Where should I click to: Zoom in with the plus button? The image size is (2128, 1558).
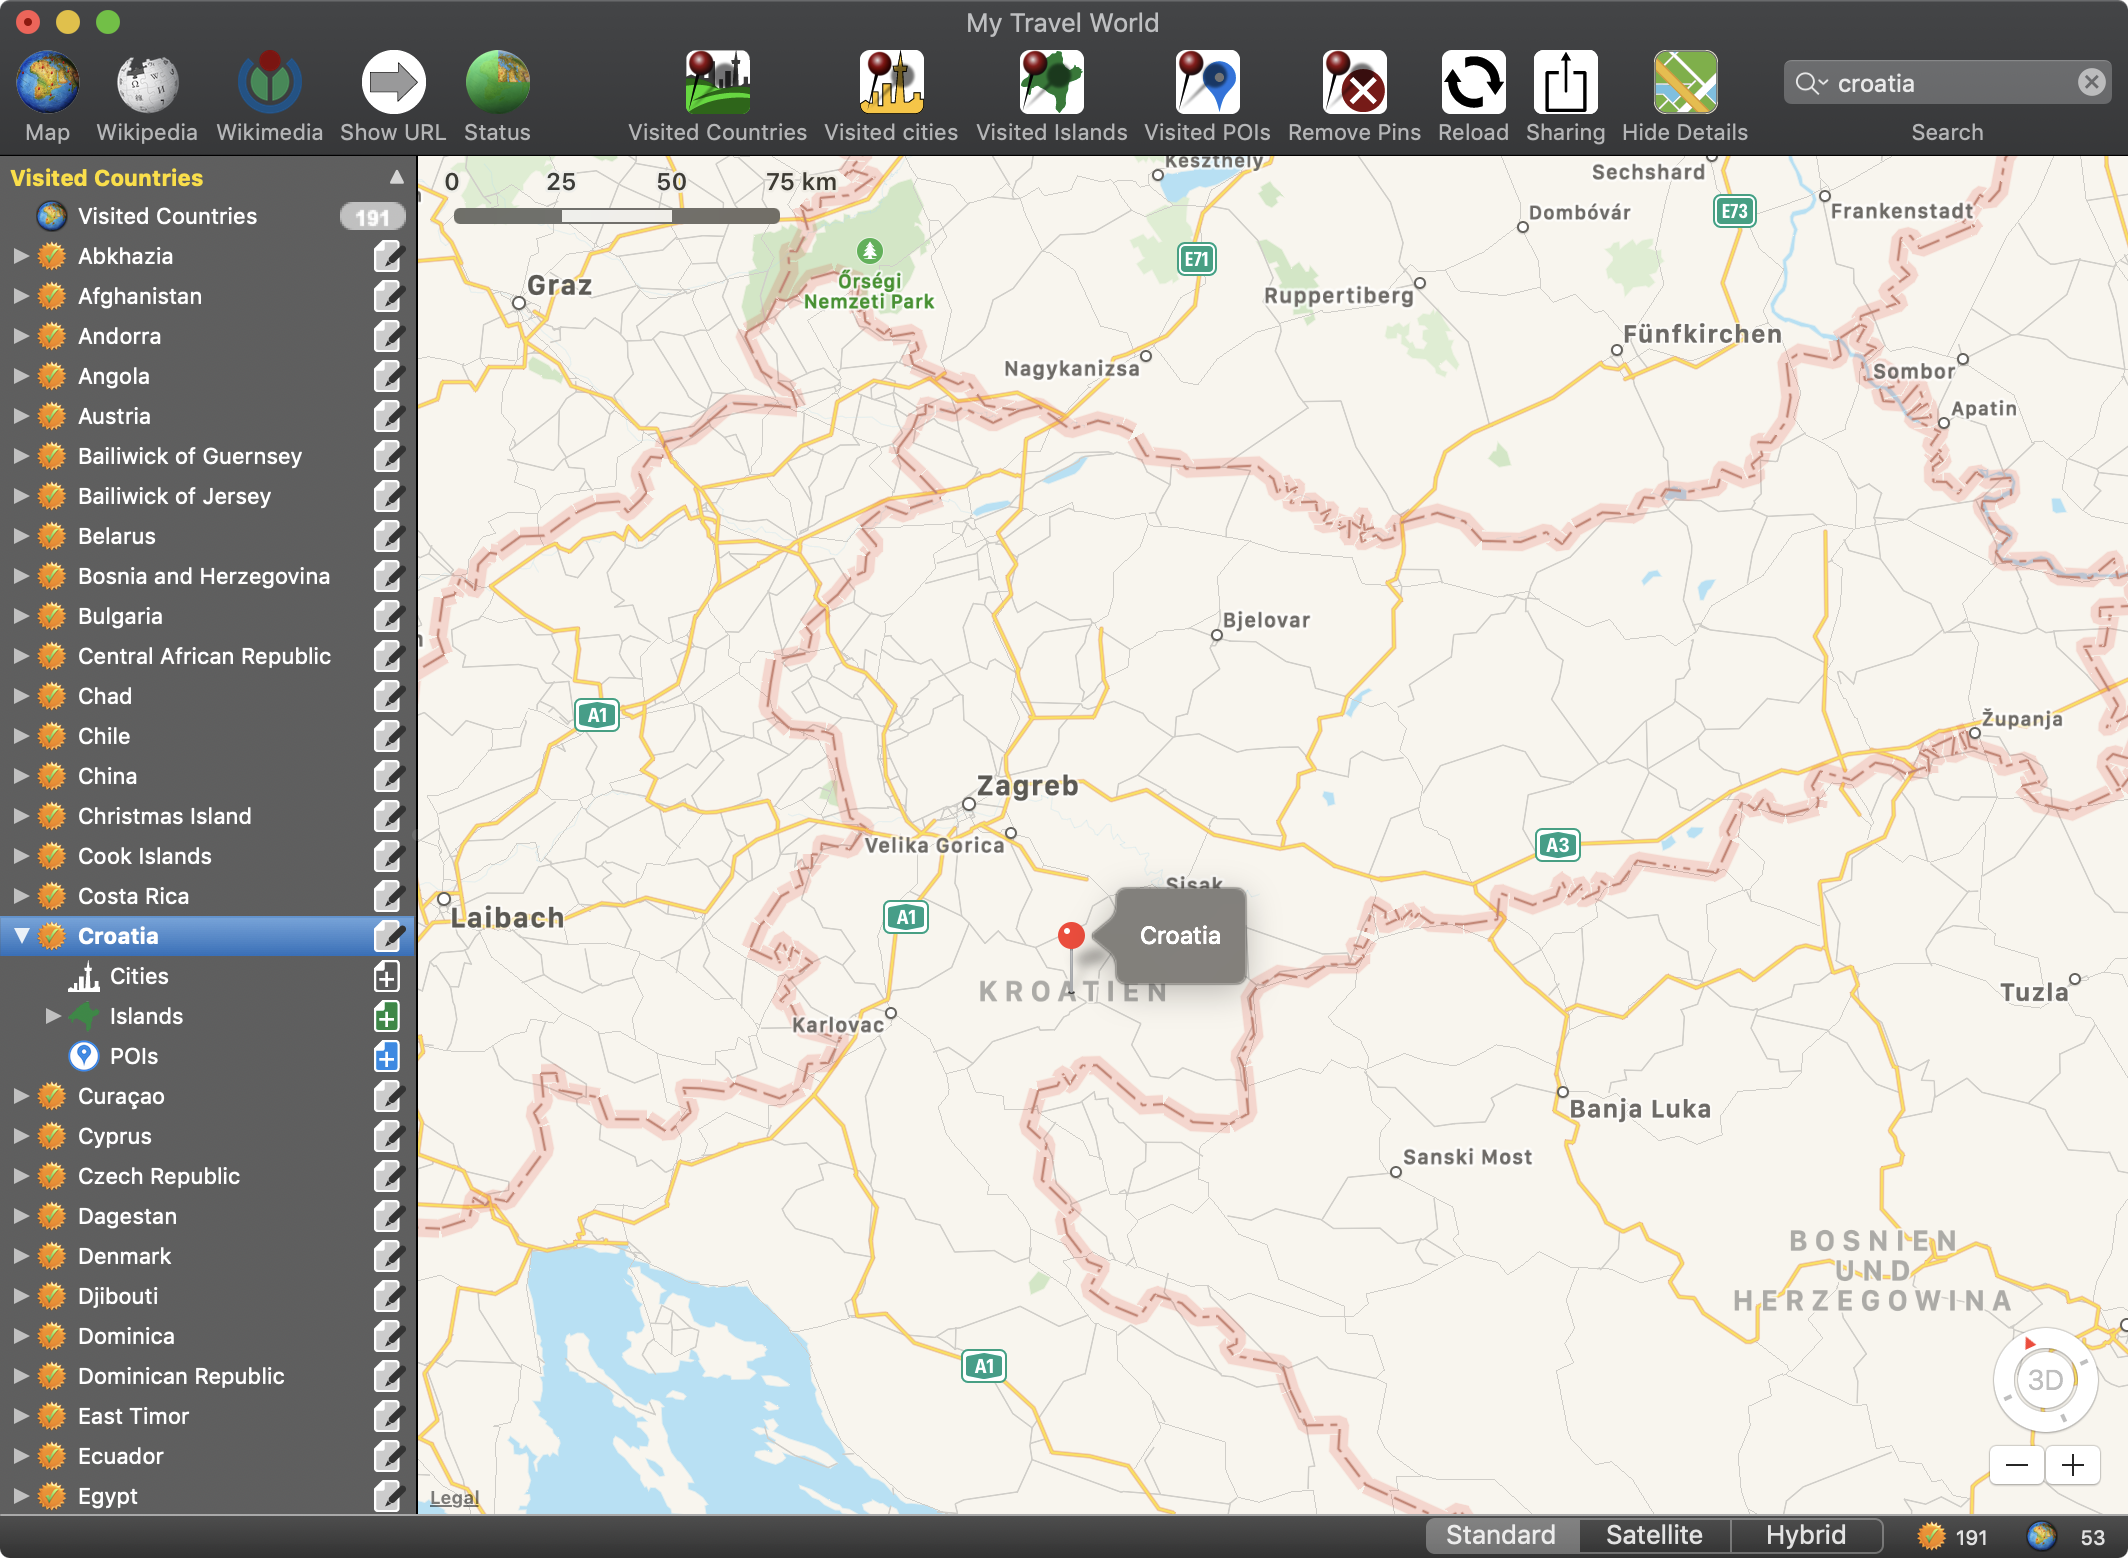point(2073,1466)
